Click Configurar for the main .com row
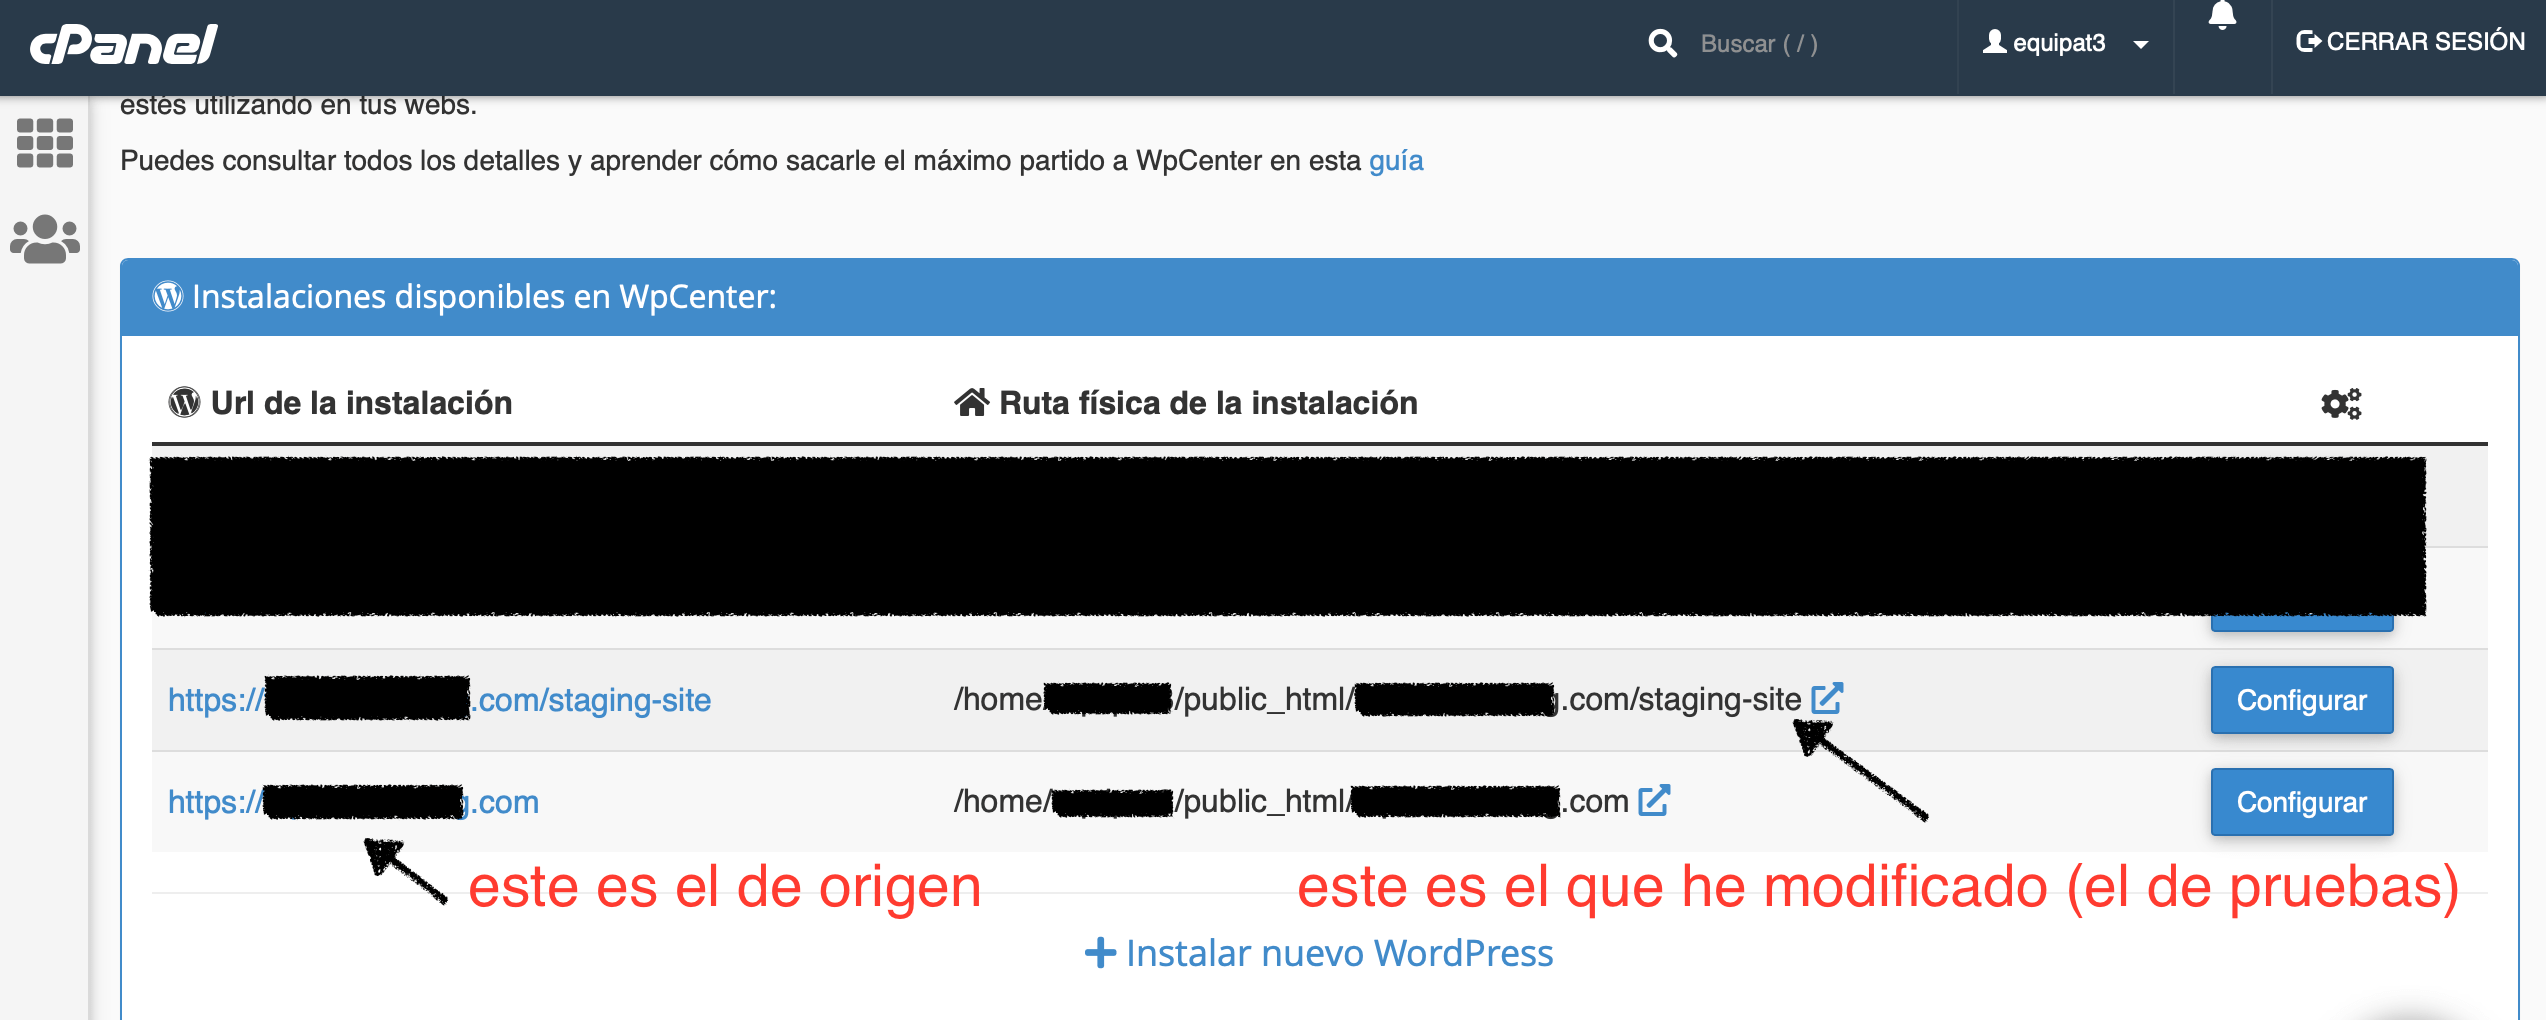 coord(2302,802)
